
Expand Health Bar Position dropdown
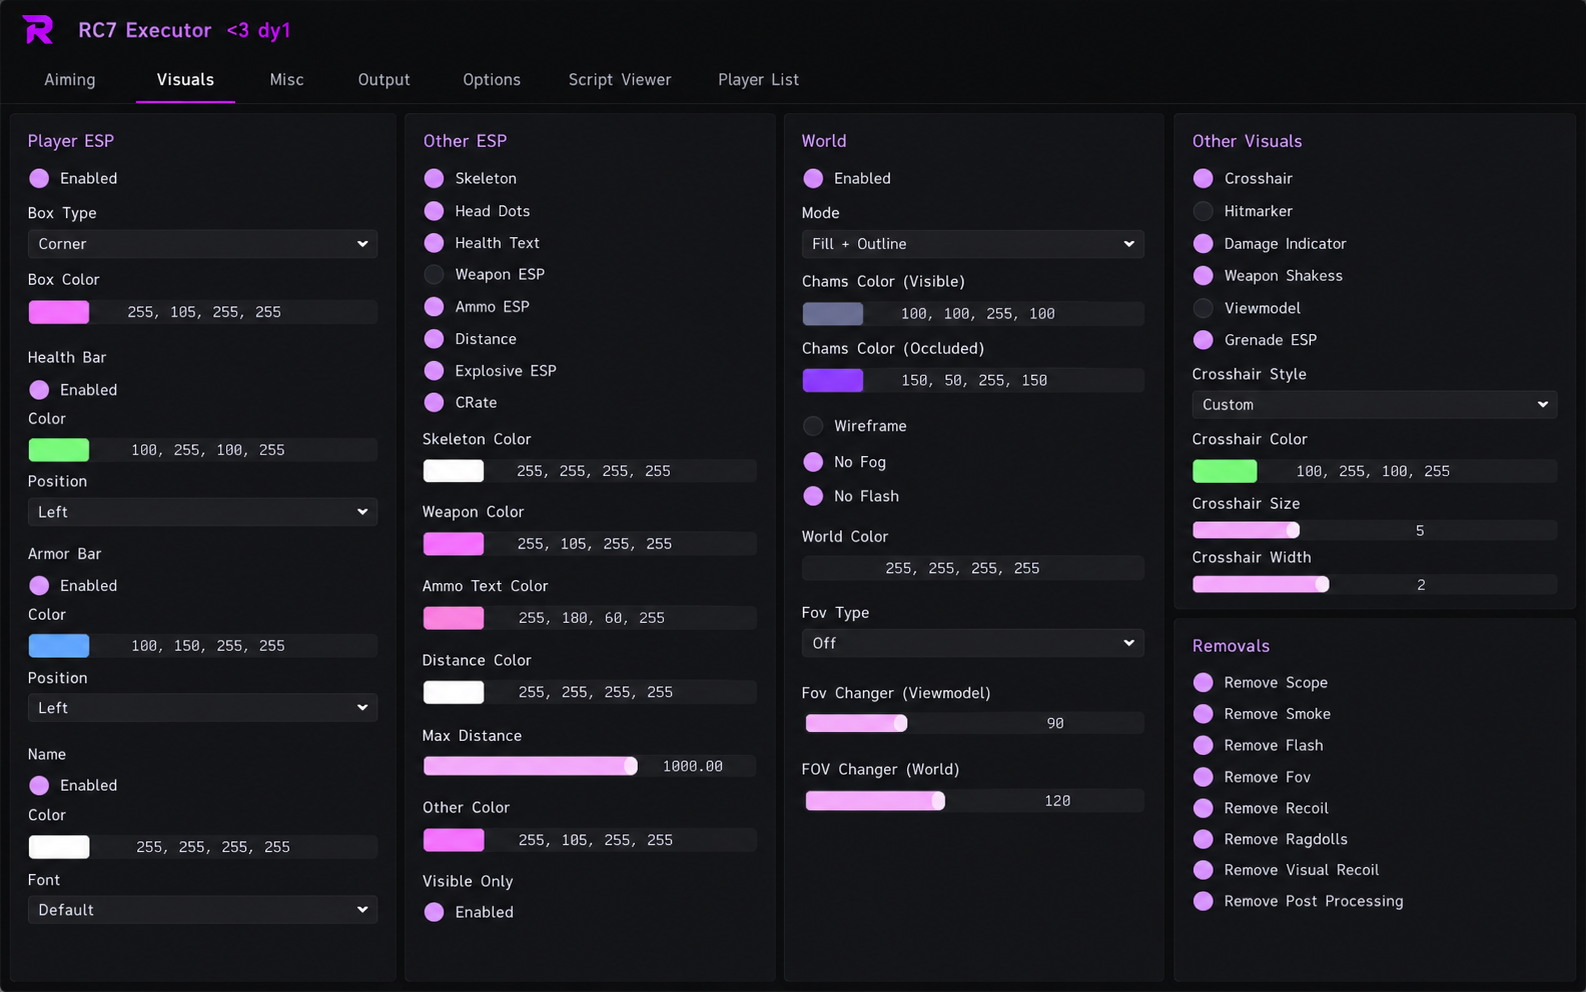[202, 512]
